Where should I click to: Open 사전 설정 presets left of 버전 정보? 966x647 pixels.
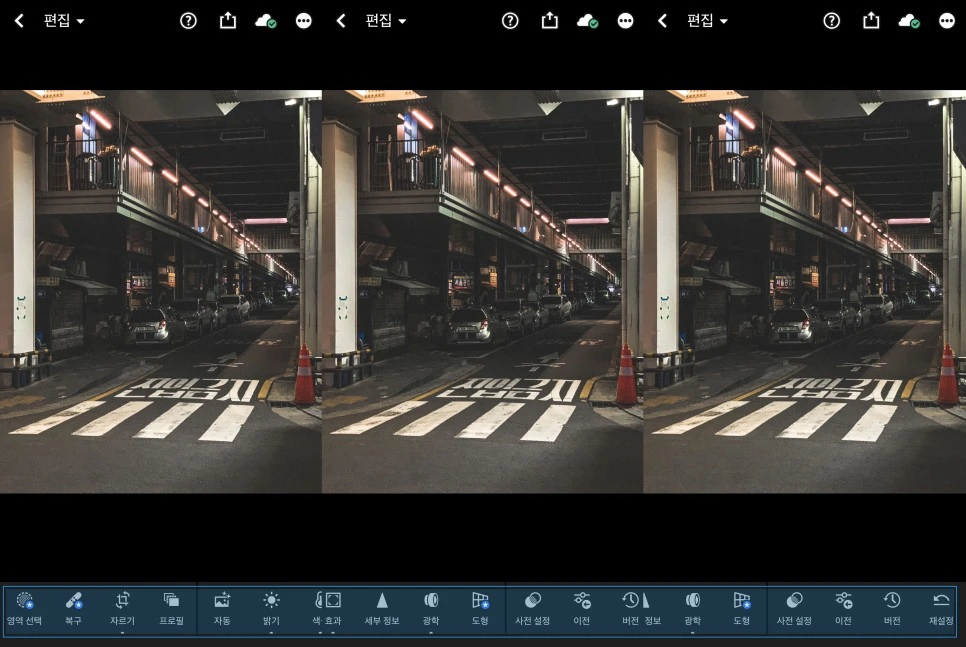coord(532,609)
